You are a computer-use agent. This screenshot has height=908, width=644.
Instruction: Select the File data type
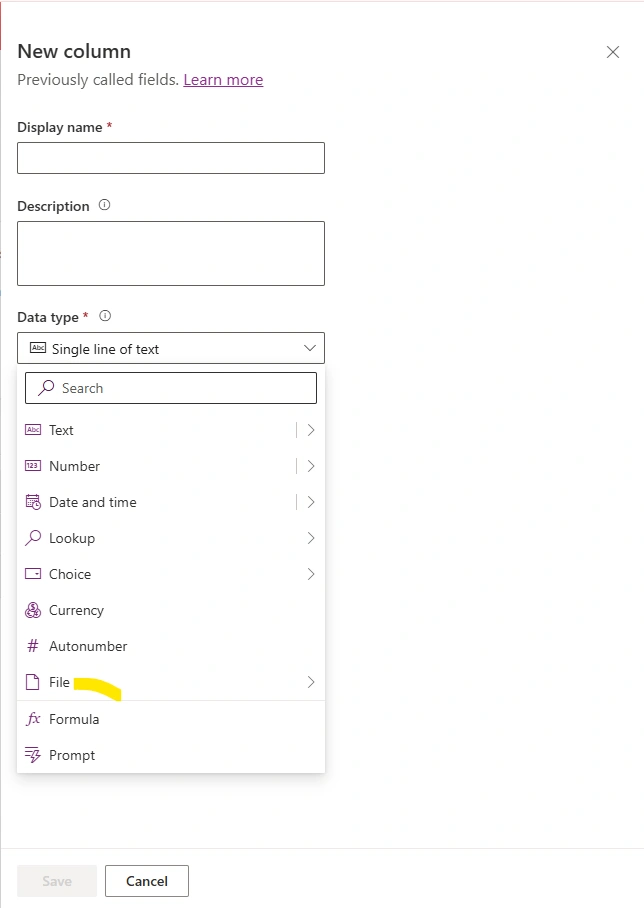coord(171,682)
